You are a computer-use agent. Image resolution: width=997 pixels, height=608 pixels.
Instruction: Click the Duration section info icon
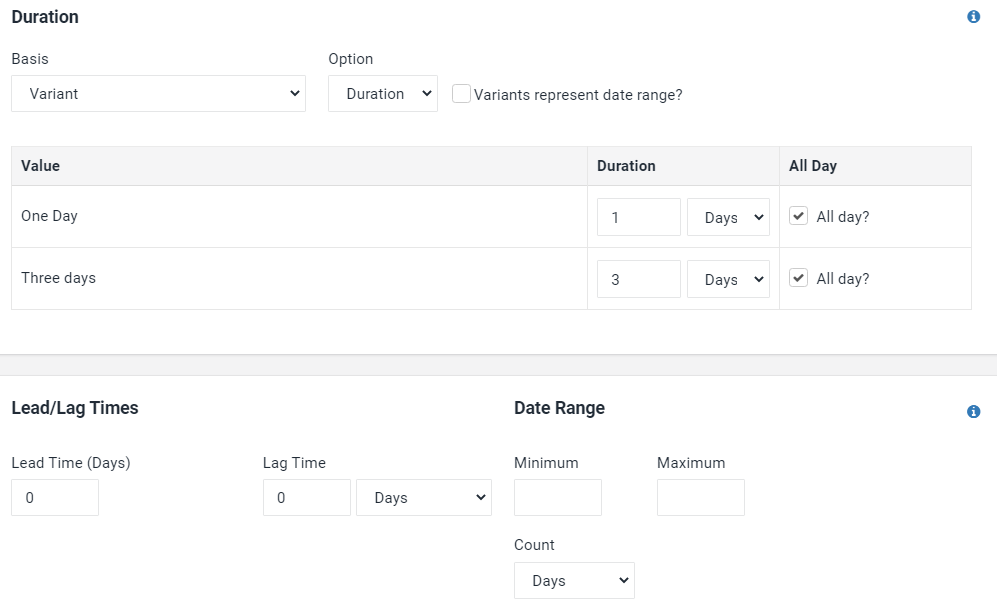click(973, 17)
